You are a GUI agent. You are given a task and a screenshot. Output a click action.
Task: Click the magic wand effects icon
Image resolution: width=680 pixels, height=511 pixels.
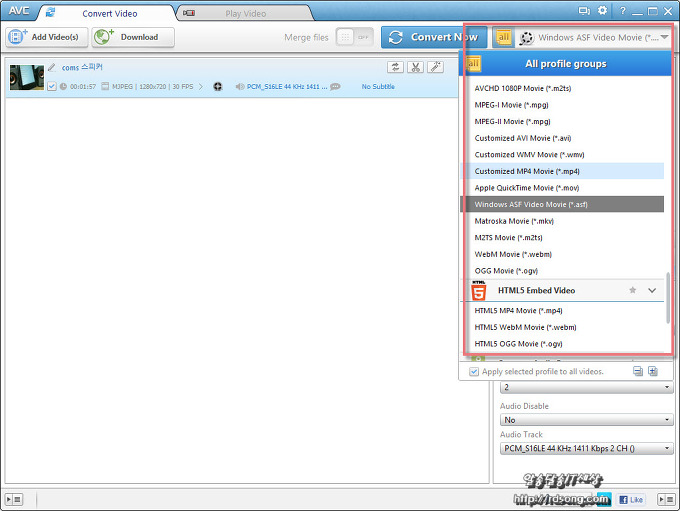[435, 67]
